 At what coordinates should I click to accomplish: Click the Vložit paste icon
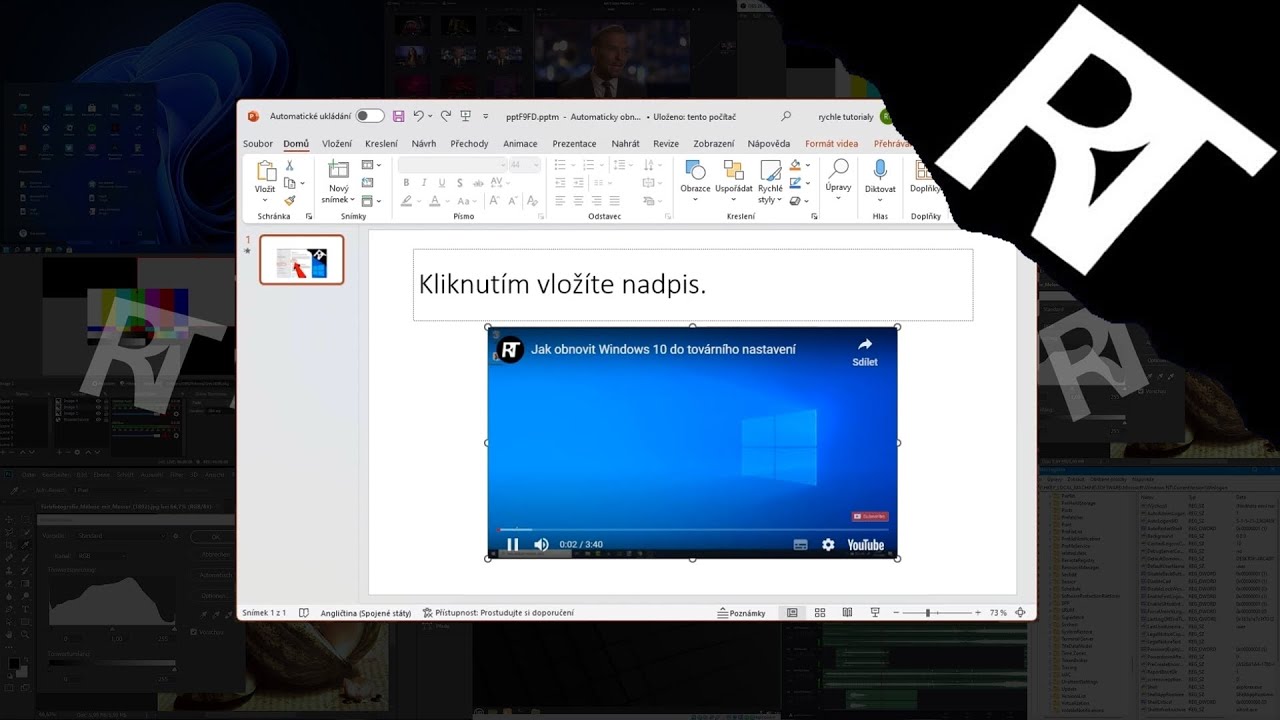265,171
